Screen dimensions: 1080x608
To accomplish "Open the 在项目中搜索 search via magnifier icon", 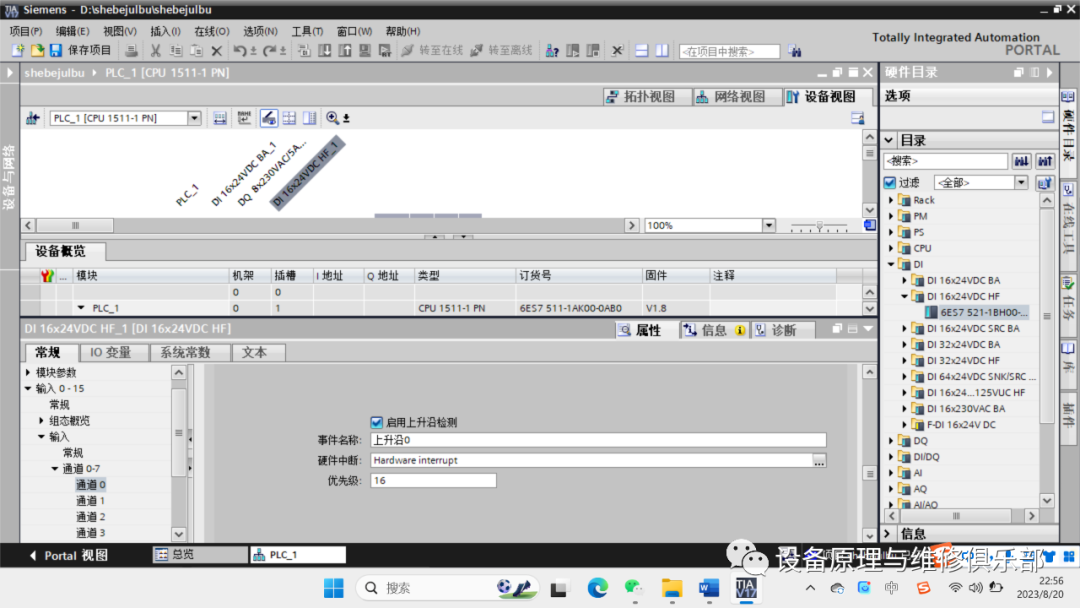I will (x=795, y=50).
